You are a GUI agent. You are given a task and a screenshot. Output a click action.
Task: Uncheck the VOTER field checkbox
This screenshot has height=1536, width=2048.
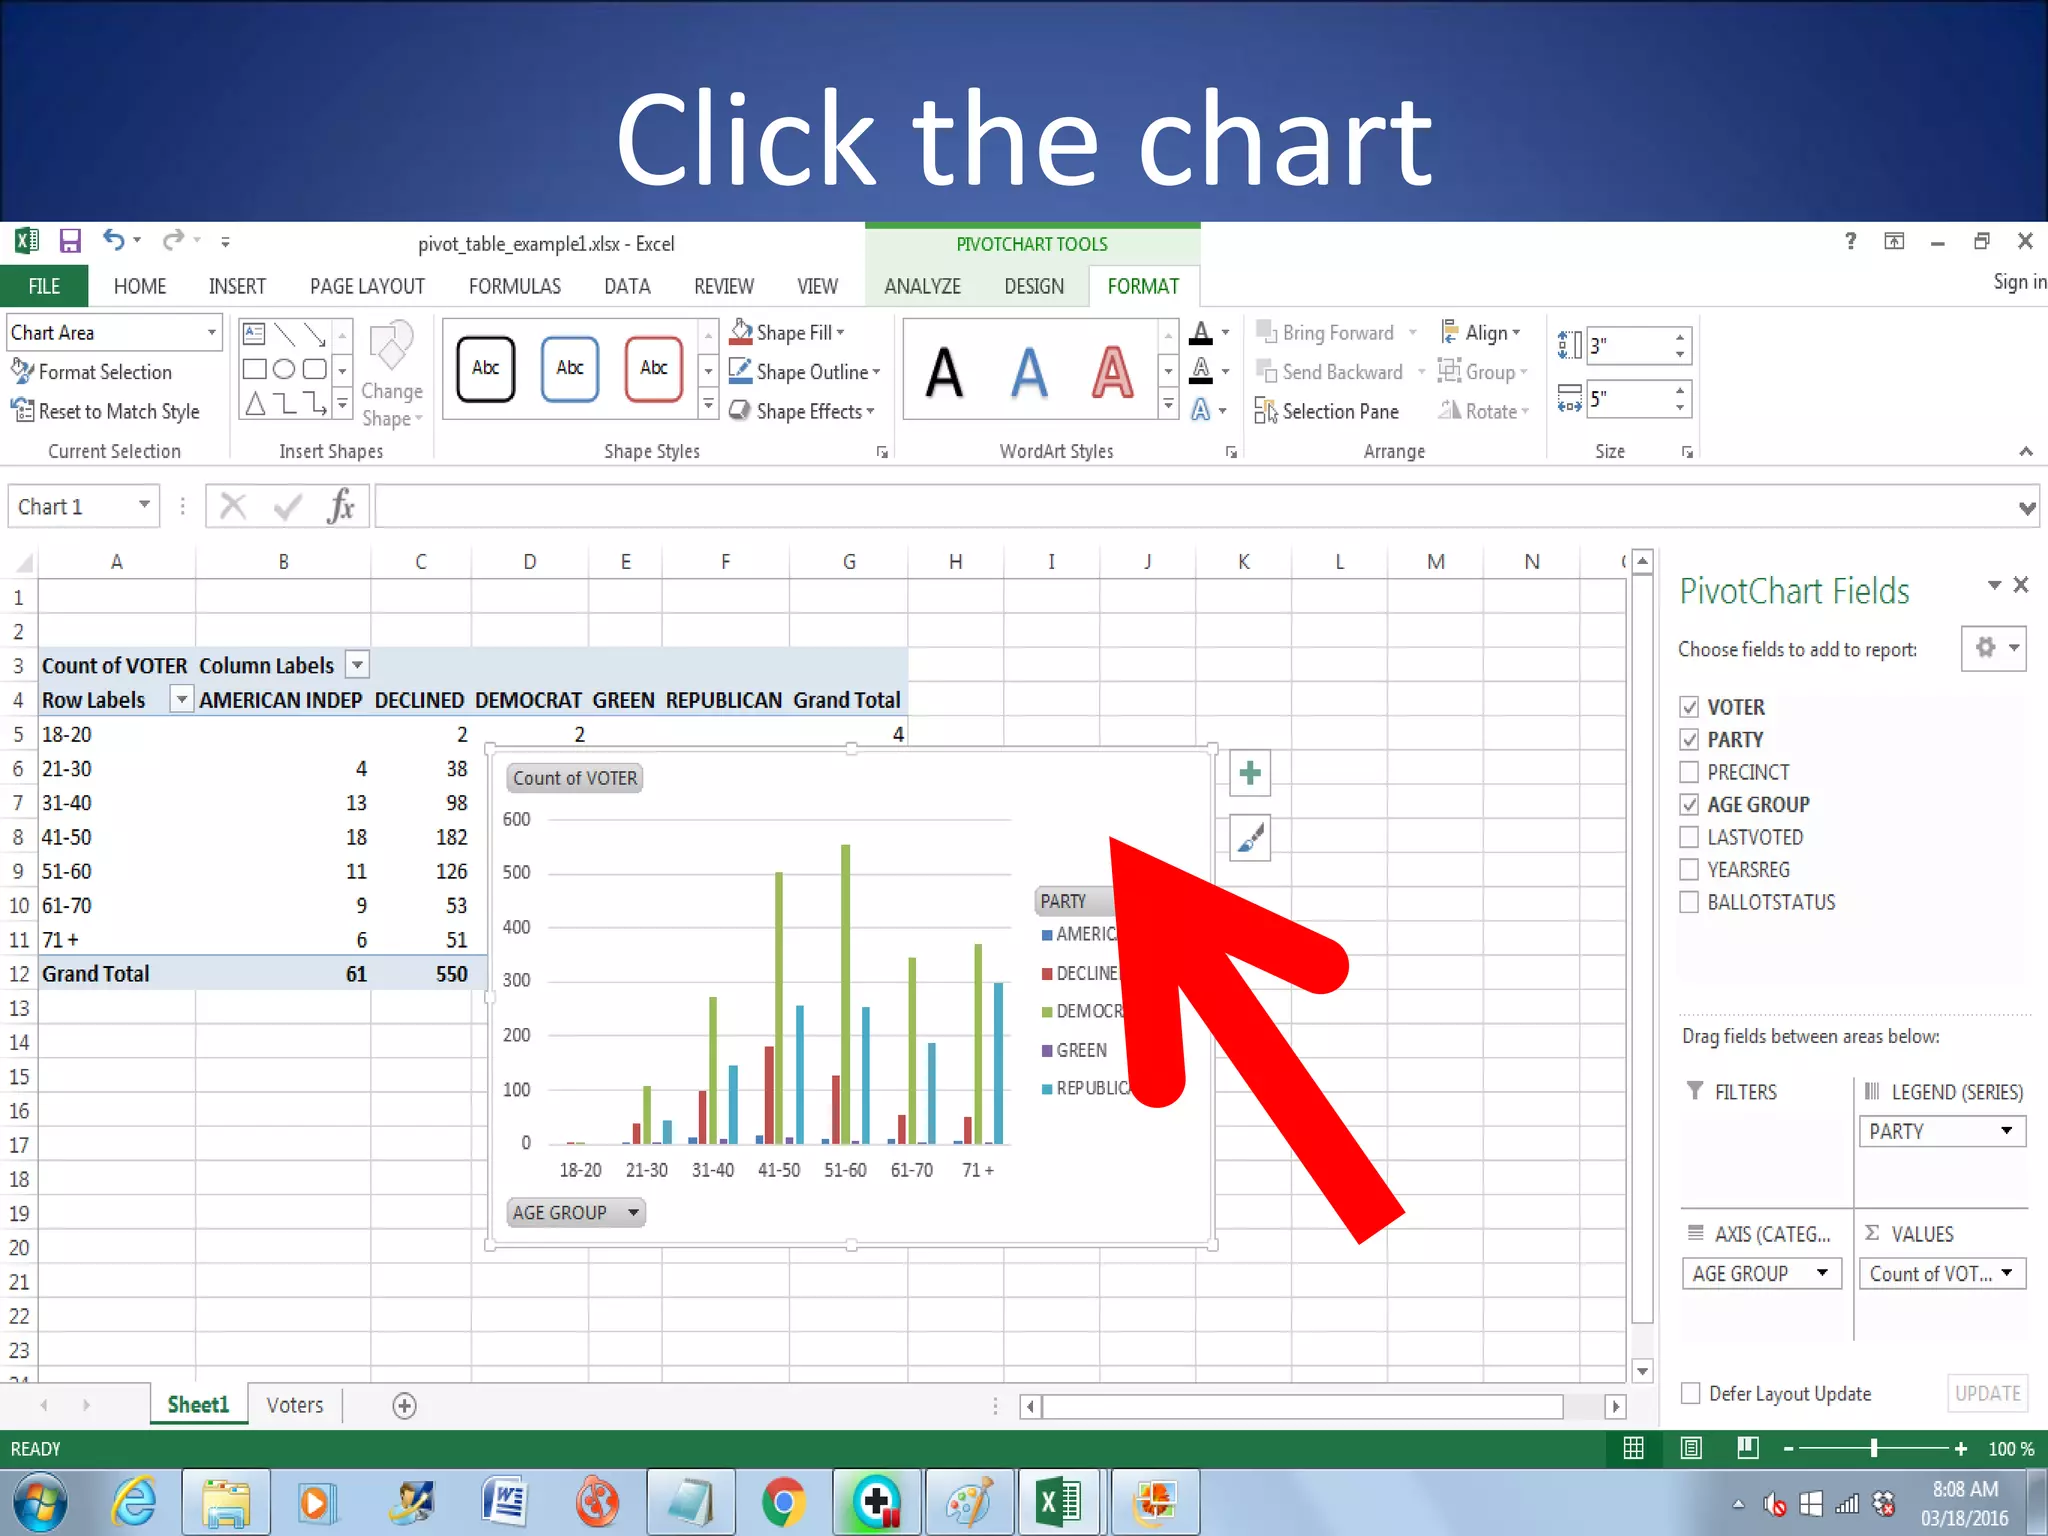(x=1690, y=707)
